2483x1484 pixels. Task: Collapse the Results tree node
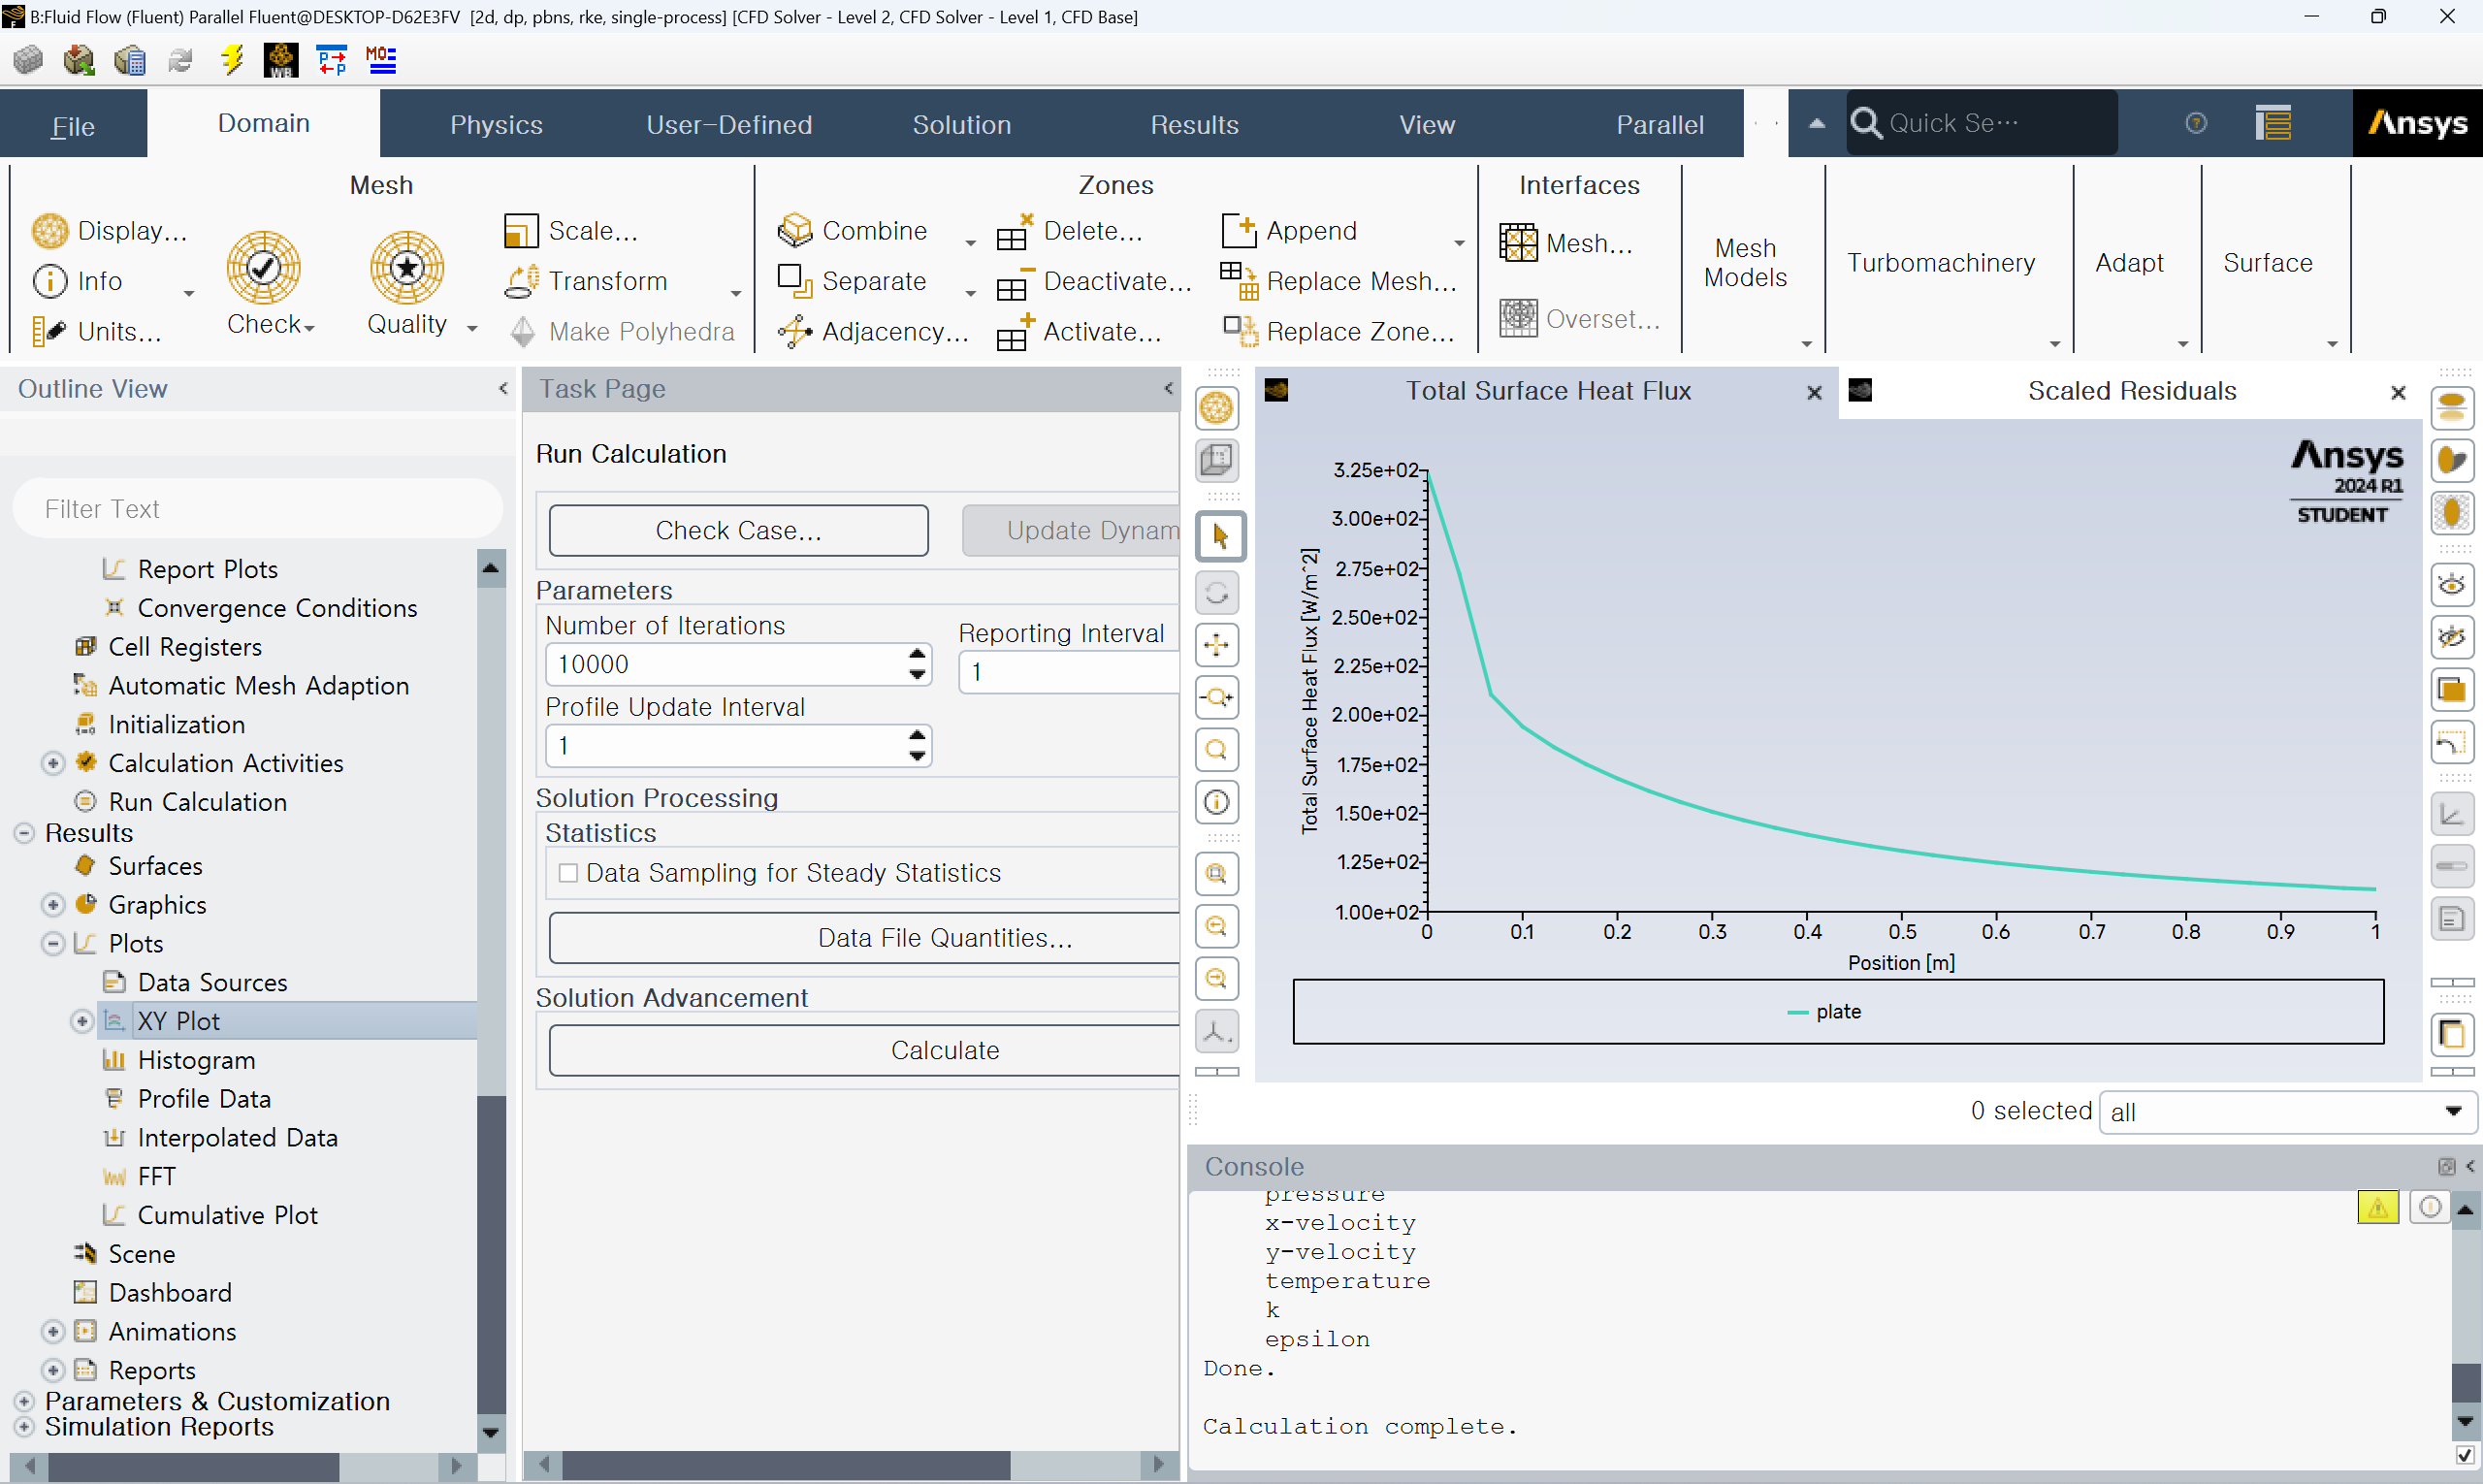(24, 833)
